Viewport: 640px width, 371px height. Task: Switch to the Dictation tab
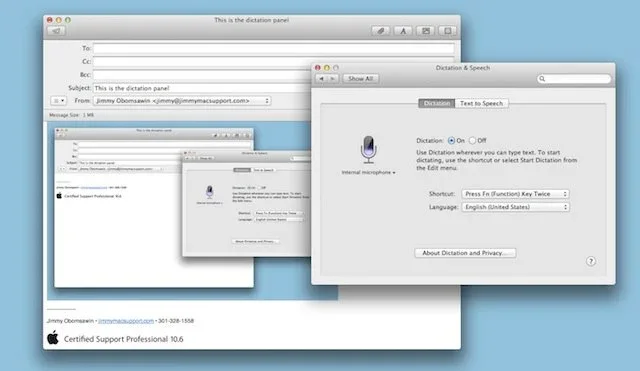[437, 103]
